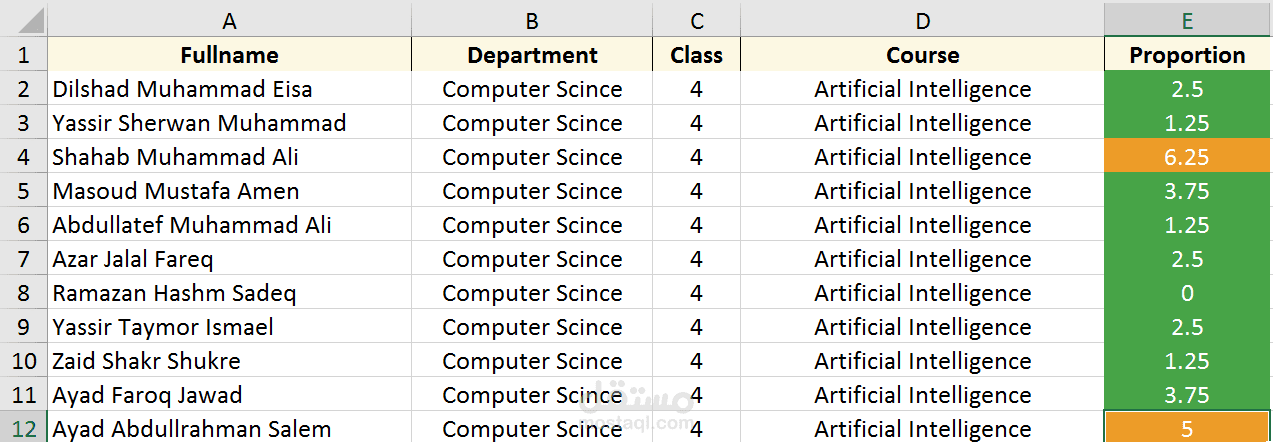This screenshot has height=442, width=1273.
Task: Select column D header
Action: [922, 21]
